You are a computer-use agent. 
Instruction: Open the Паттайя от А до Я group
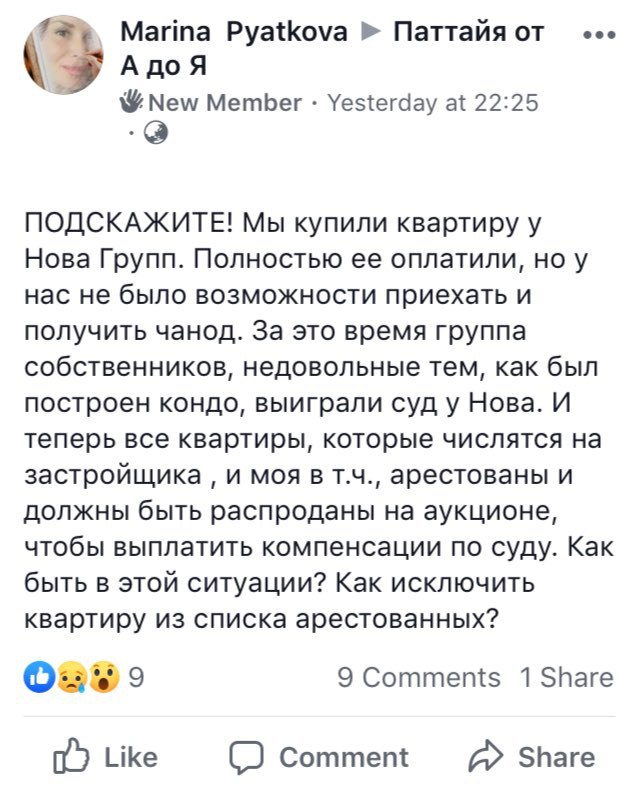coord(332,49)
